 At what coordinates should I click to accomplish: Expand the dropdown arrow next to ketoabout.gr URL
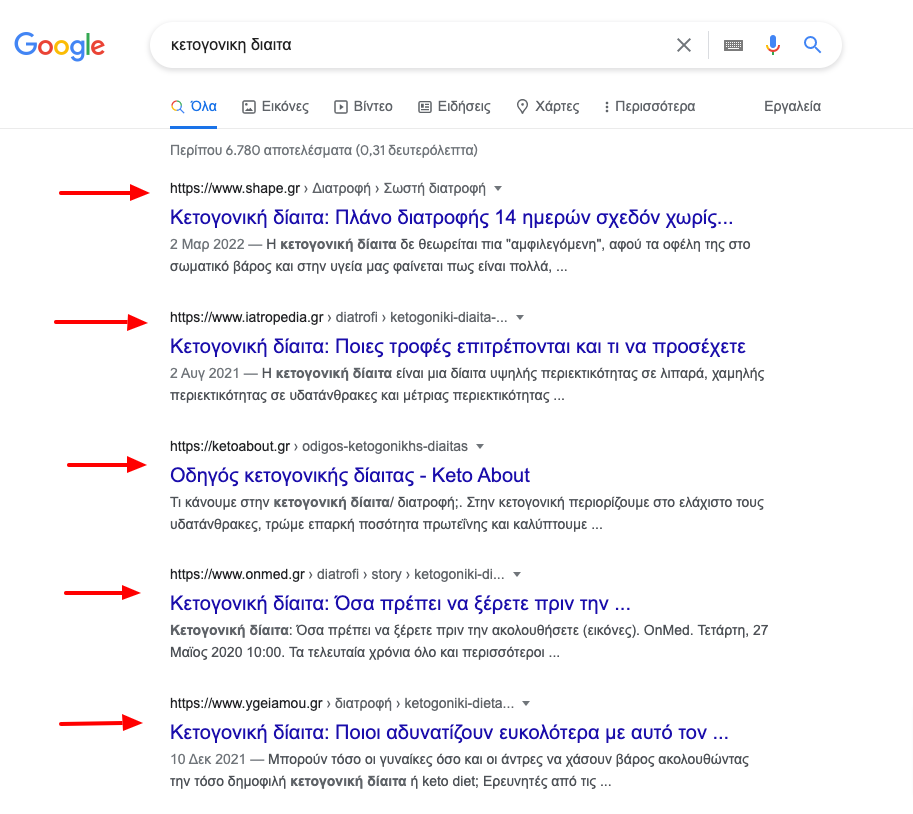(x=480, y=447)
